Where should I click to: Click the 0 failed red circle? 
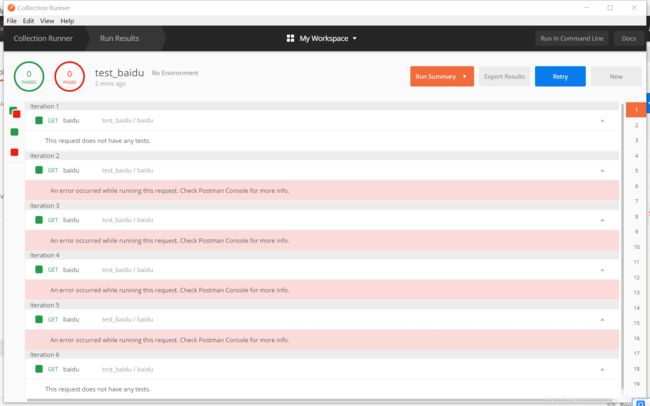tap(69, 76)
